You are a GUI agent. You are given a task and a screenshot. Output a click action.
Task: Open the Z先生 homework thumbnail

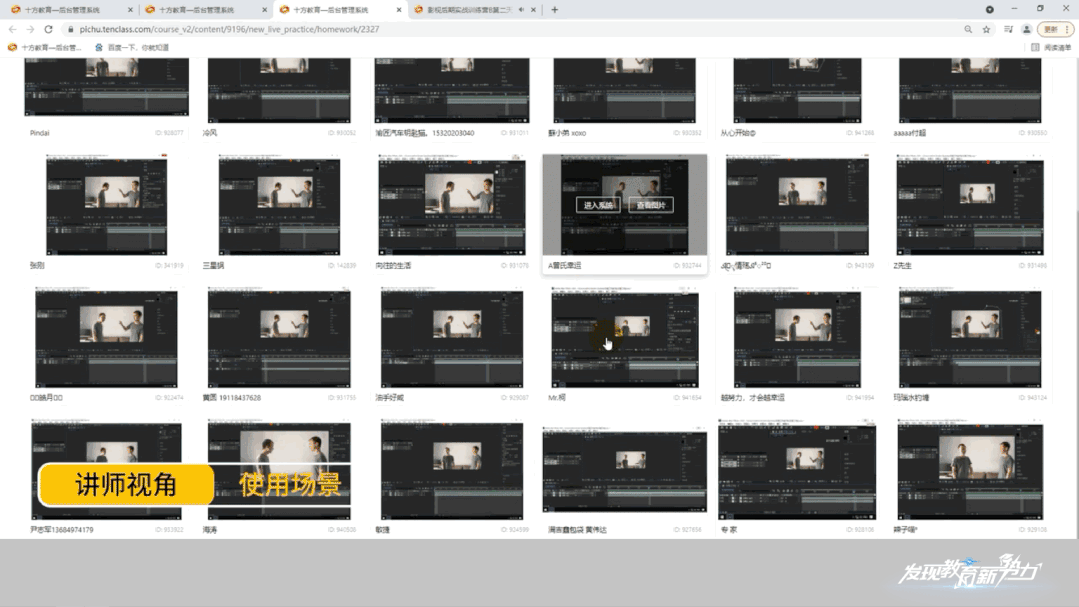click(x=969, y=205)
